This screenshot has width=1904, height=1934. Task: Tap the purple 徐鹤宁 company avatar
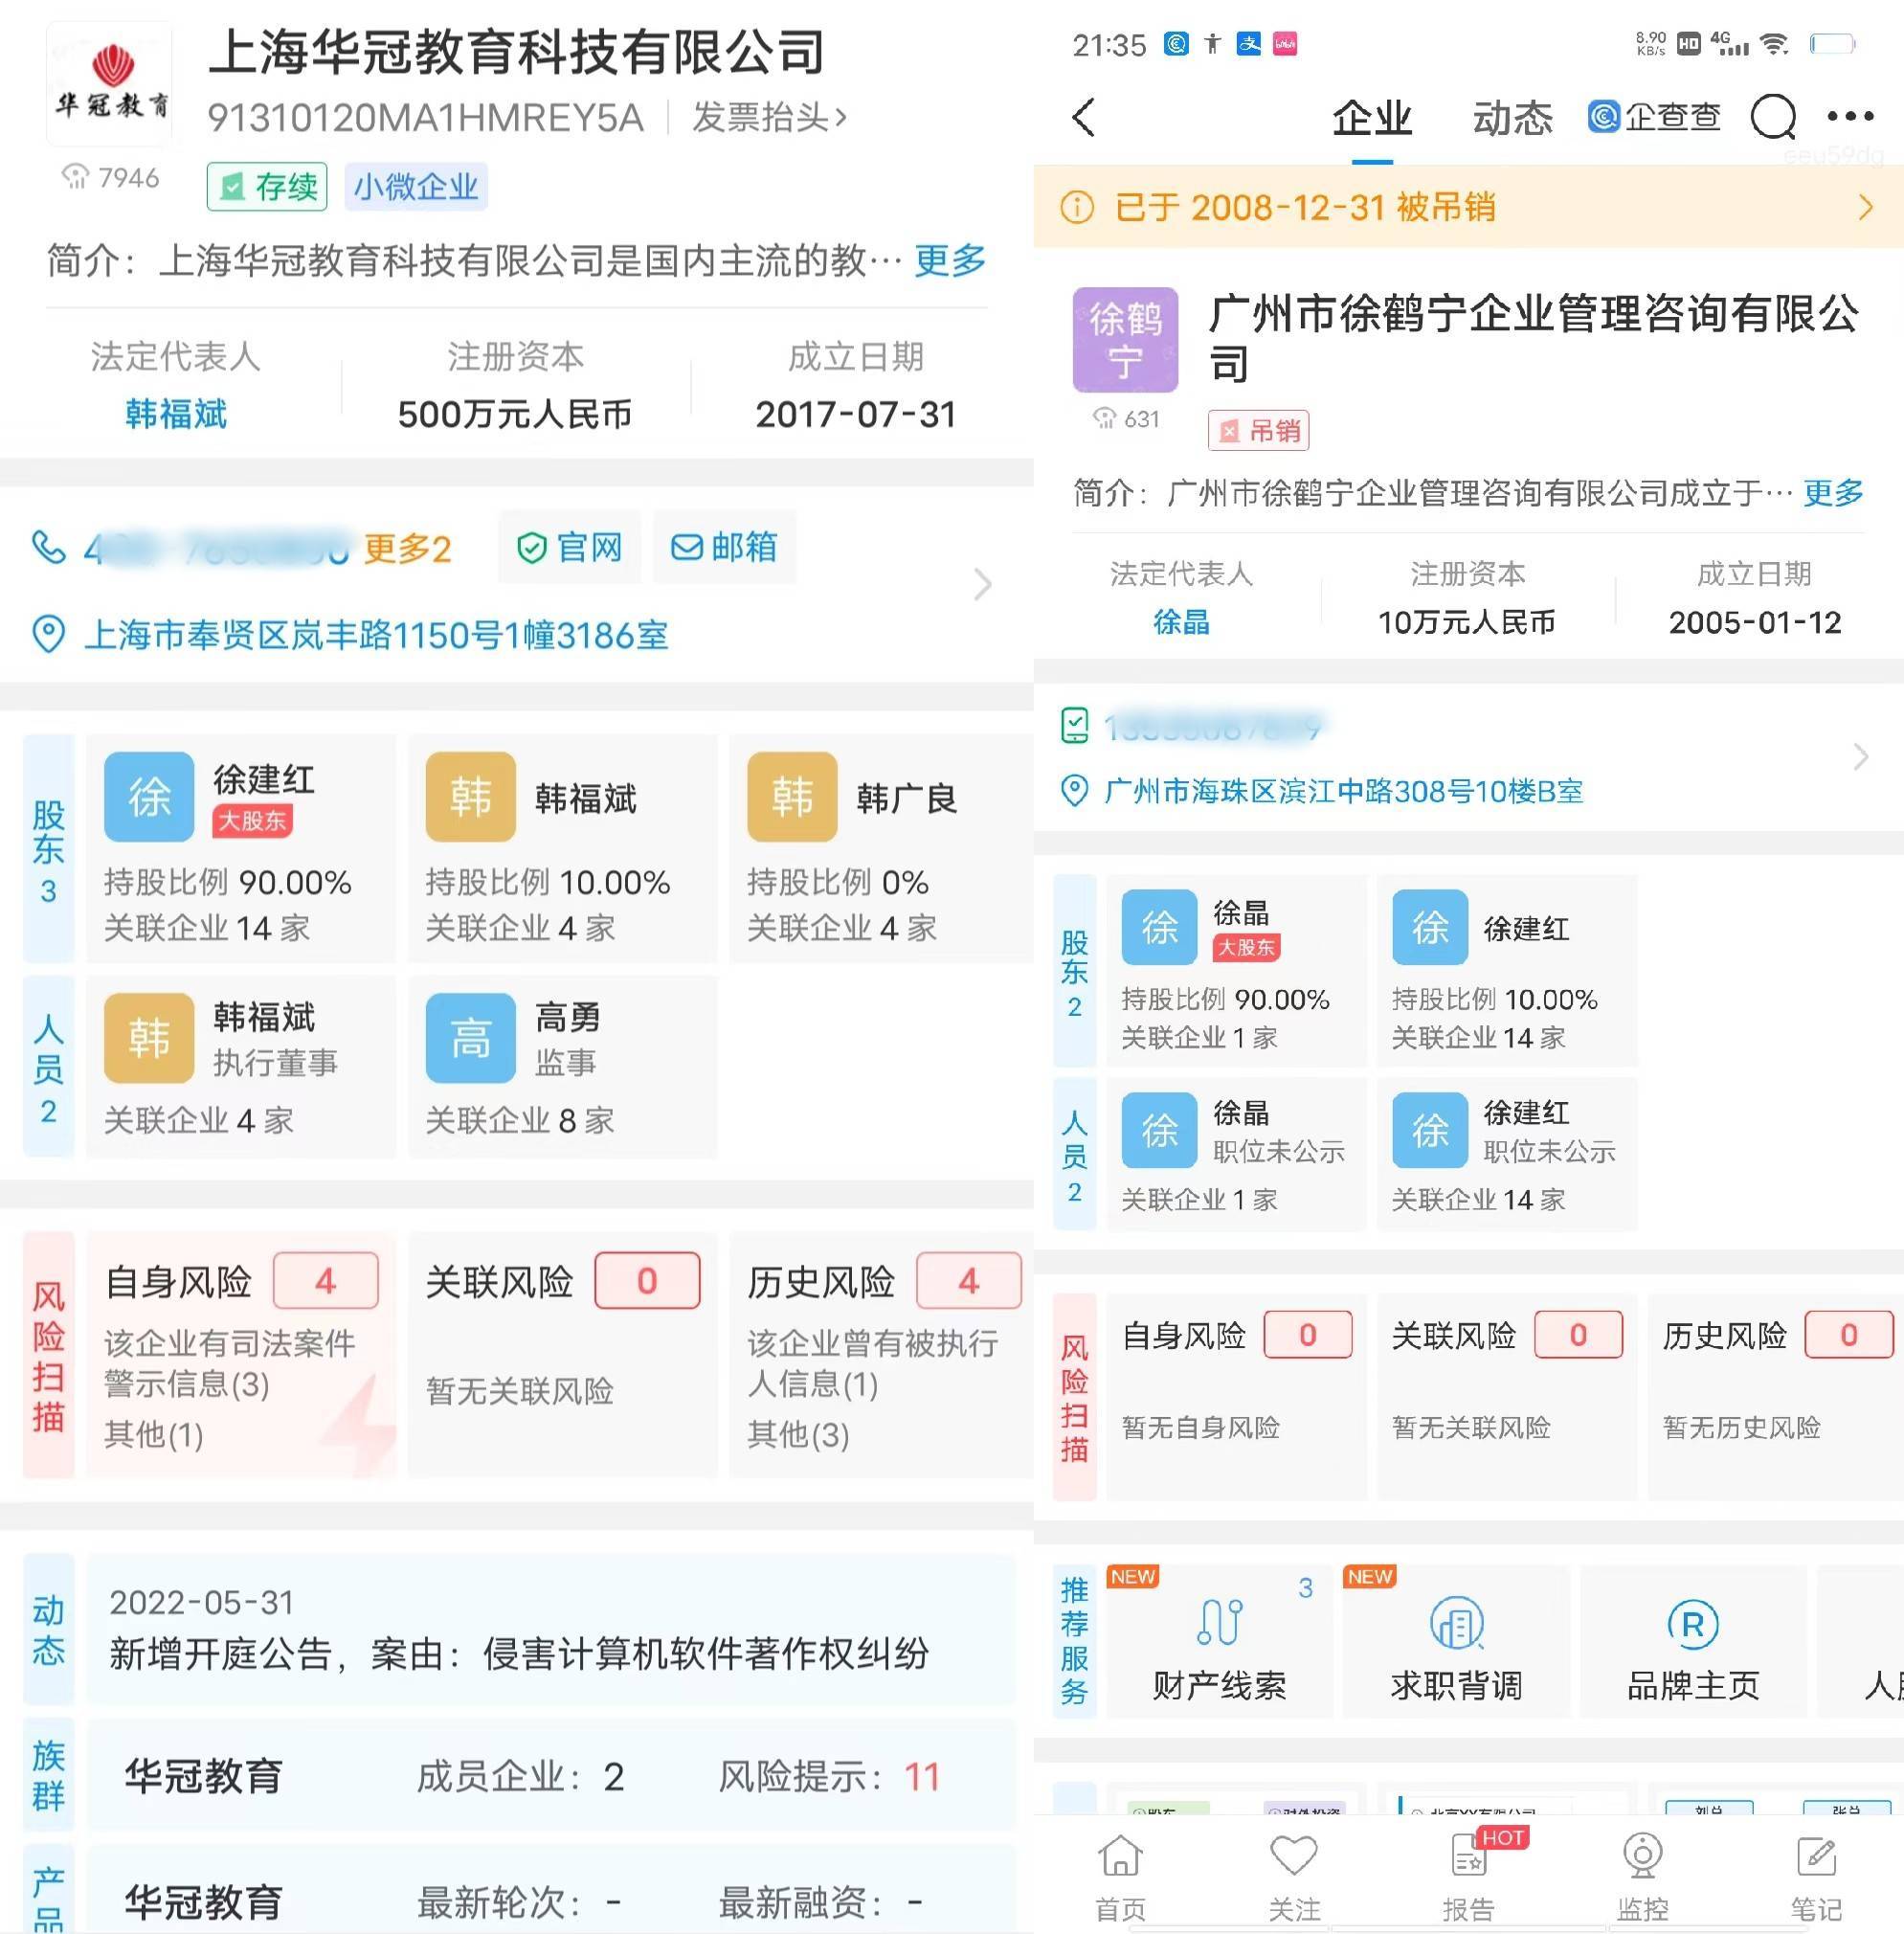click(x=1125, y=340)
